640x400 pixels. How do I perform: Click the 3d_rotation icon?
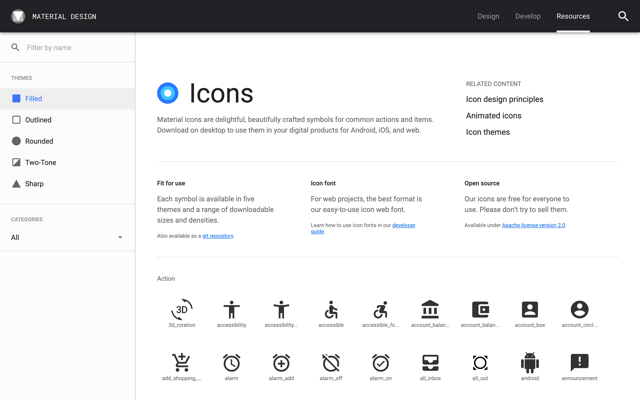(182, 310)
